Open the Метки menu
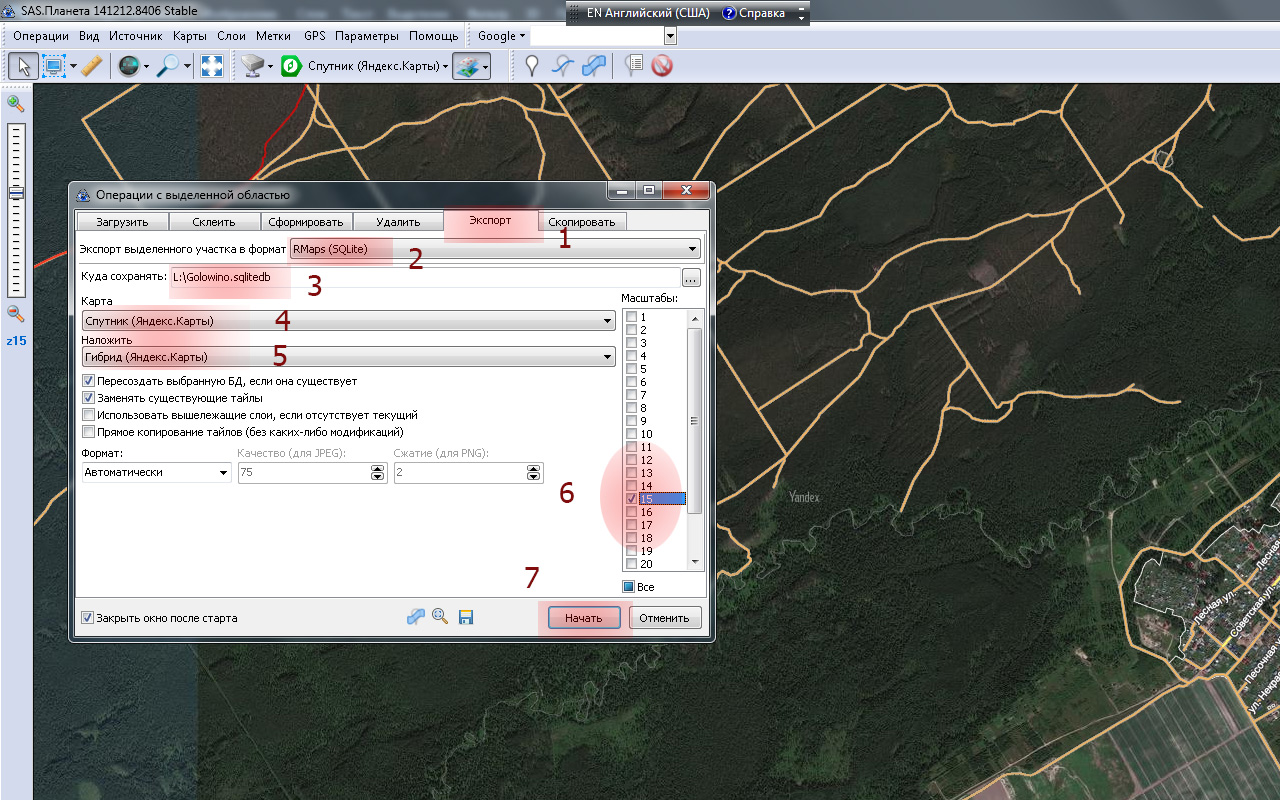 click(273, 36)
